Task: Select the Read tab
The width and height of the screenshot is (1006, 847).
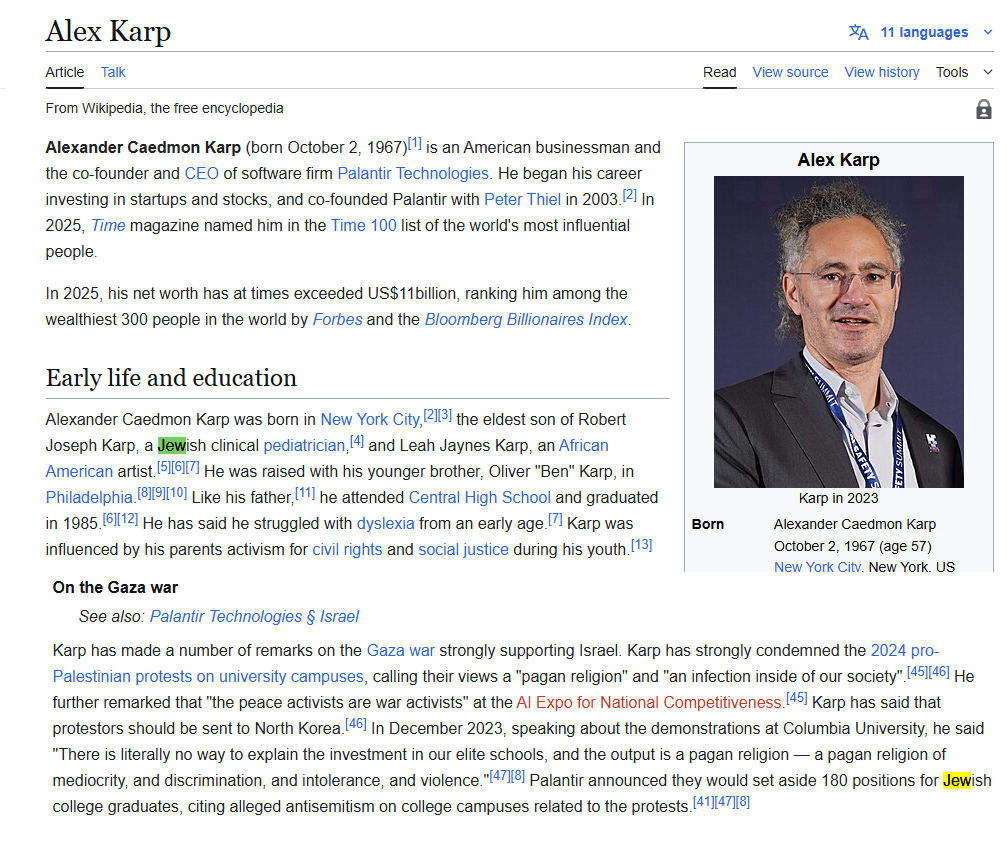Action: pos(720,73)
